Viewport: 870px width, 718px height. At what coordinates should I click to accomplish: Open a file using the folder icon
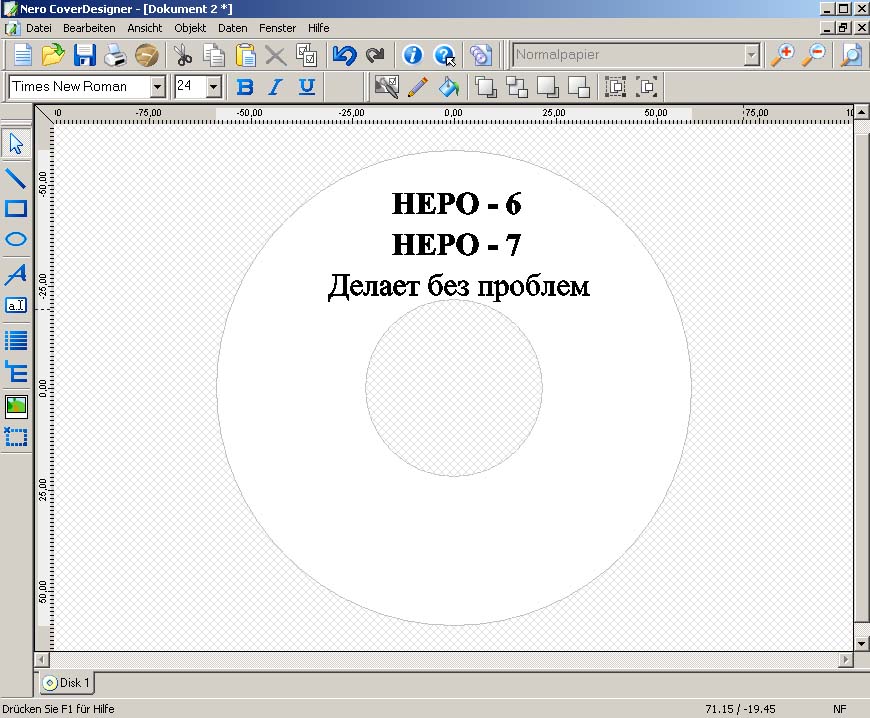(x=53, y=55)
